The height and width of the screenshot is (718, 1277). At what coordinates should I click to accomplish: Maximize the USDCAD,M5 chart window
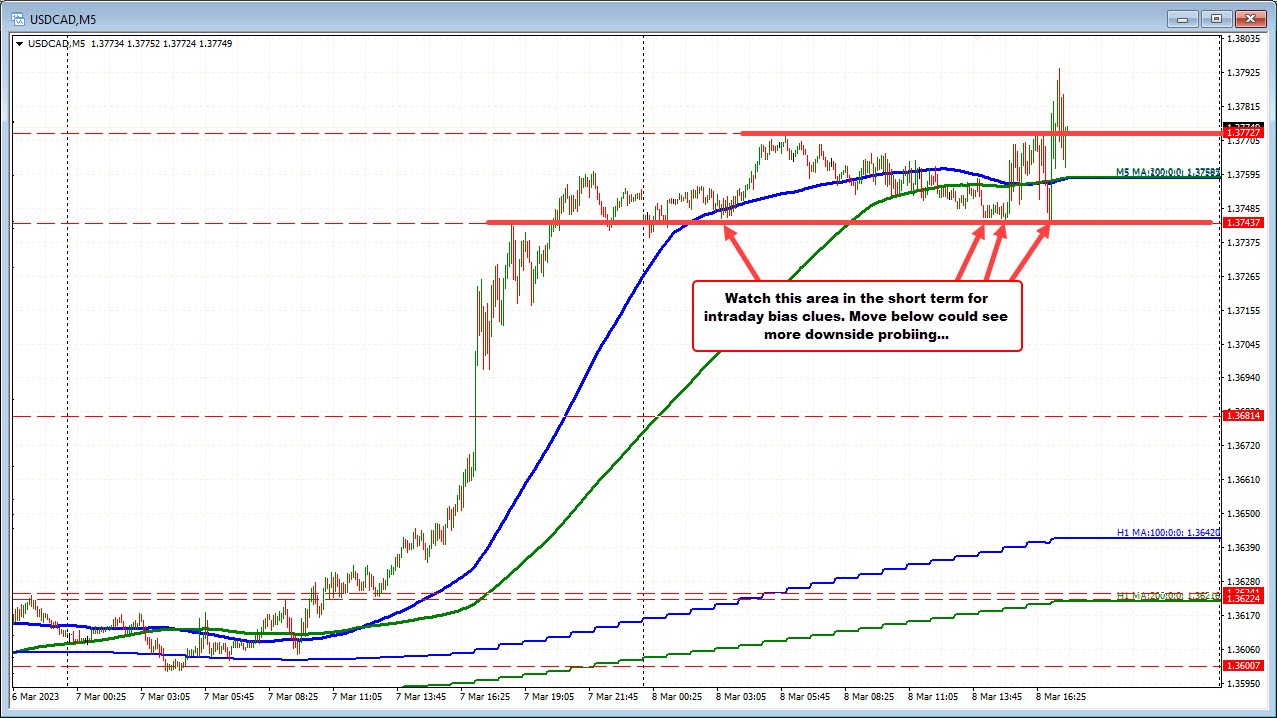(1216, 17)
